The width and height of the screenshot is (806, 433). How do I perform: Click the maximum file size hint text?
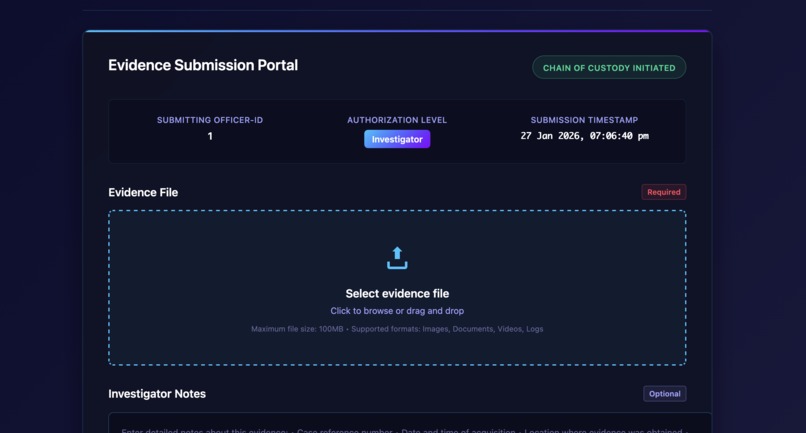tap(397, 329)
